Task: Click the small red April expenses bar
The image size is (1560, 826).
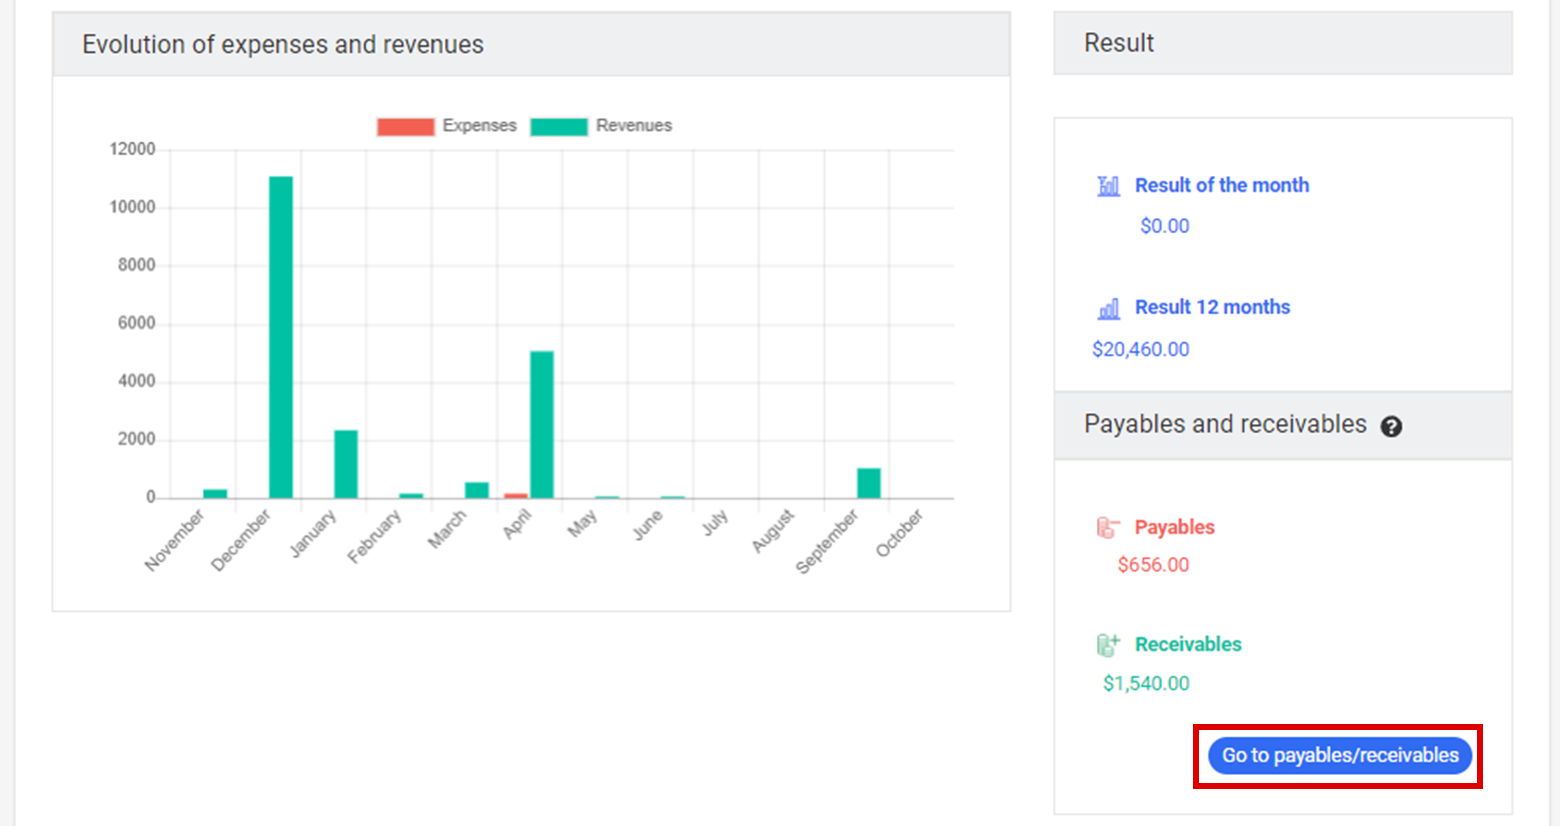Action: point(516,495)
